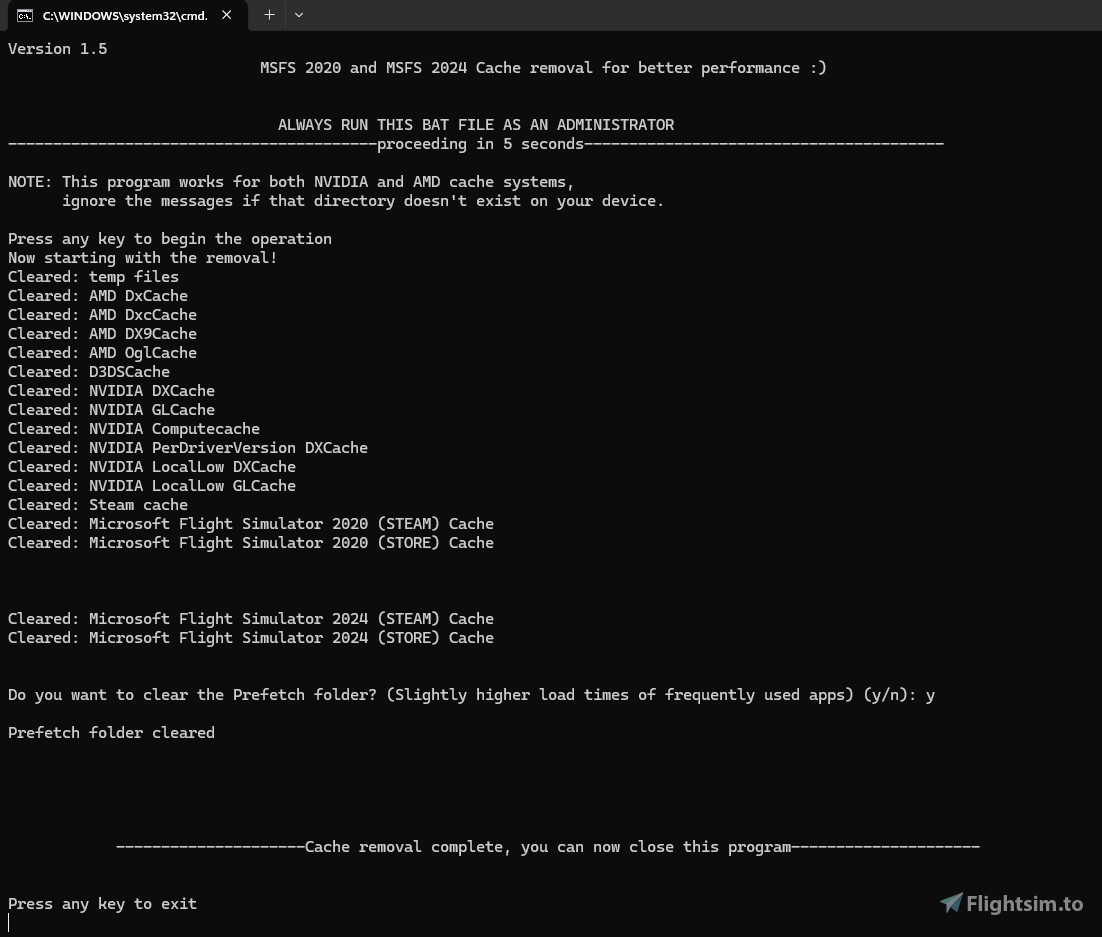The image size is (1102, 937).
Task: Place the cursor at the blinking terminal prompt
Action: pos(9,922)
